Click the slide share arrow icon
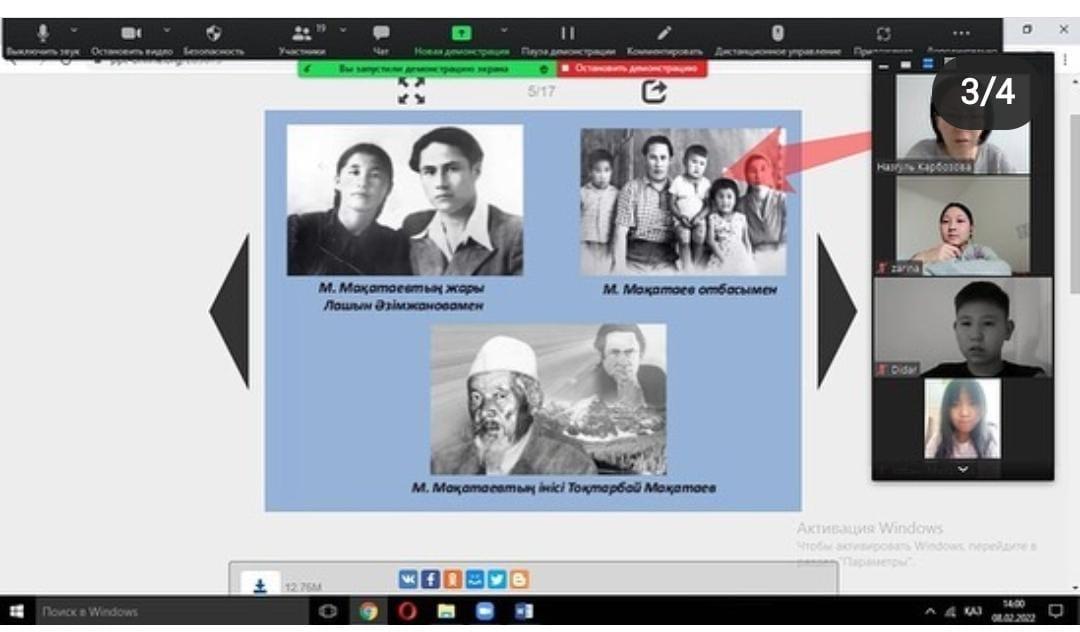Screen dimensions: 1080x632 654,92
